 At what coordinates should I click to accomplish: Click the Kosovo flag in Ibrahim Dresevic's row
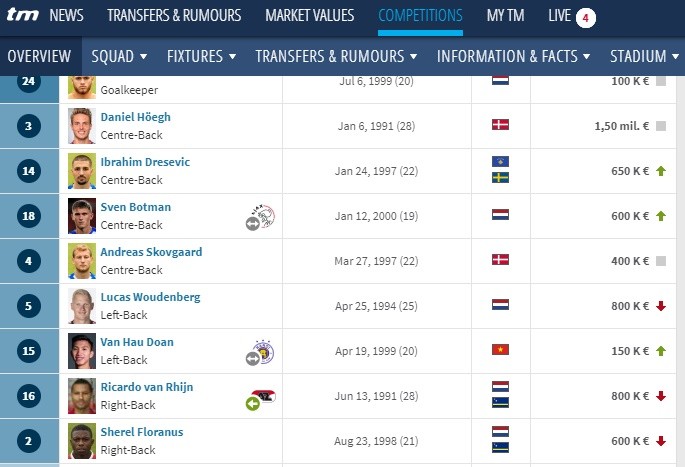pyautogui.click(x=501, y=162)
